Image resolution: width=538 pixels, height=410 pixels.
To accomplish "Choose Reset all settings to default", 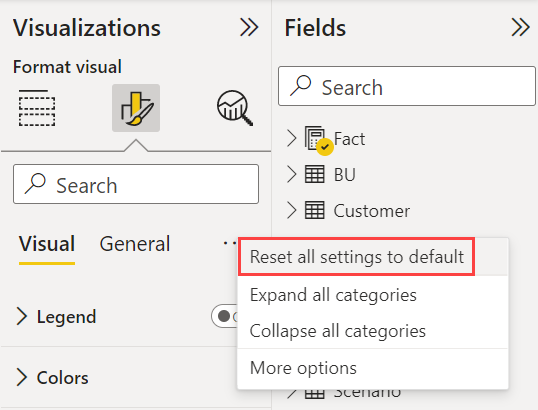I will pos(357,257).
